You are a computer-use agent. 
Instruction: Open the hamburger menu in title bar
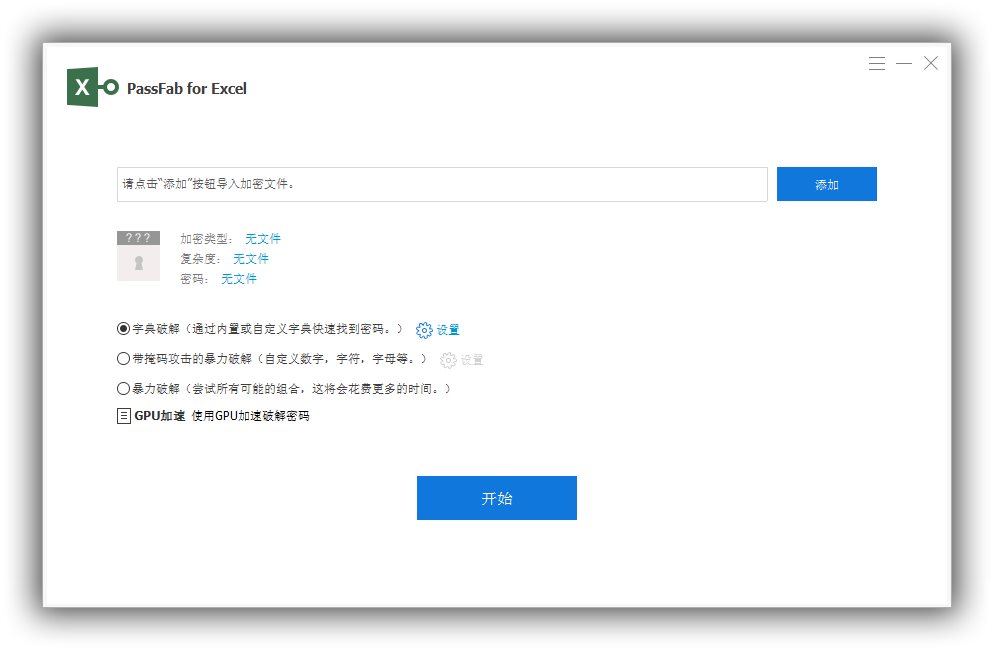tap(877, 63)
